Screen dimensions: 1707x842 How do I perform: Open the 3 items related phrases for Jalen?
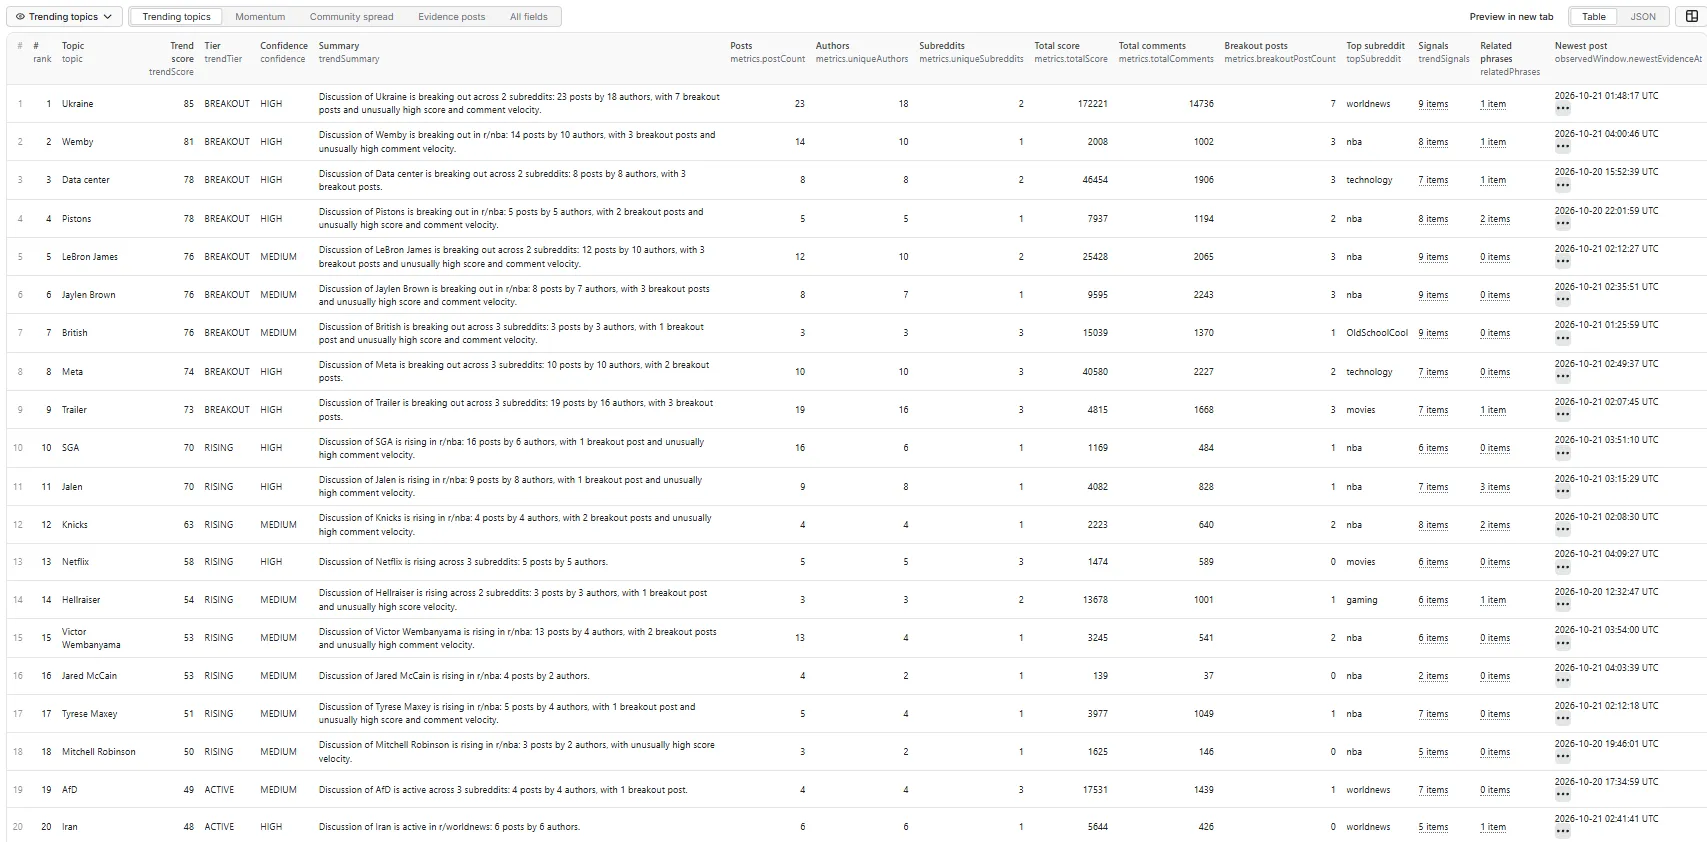1495,487
